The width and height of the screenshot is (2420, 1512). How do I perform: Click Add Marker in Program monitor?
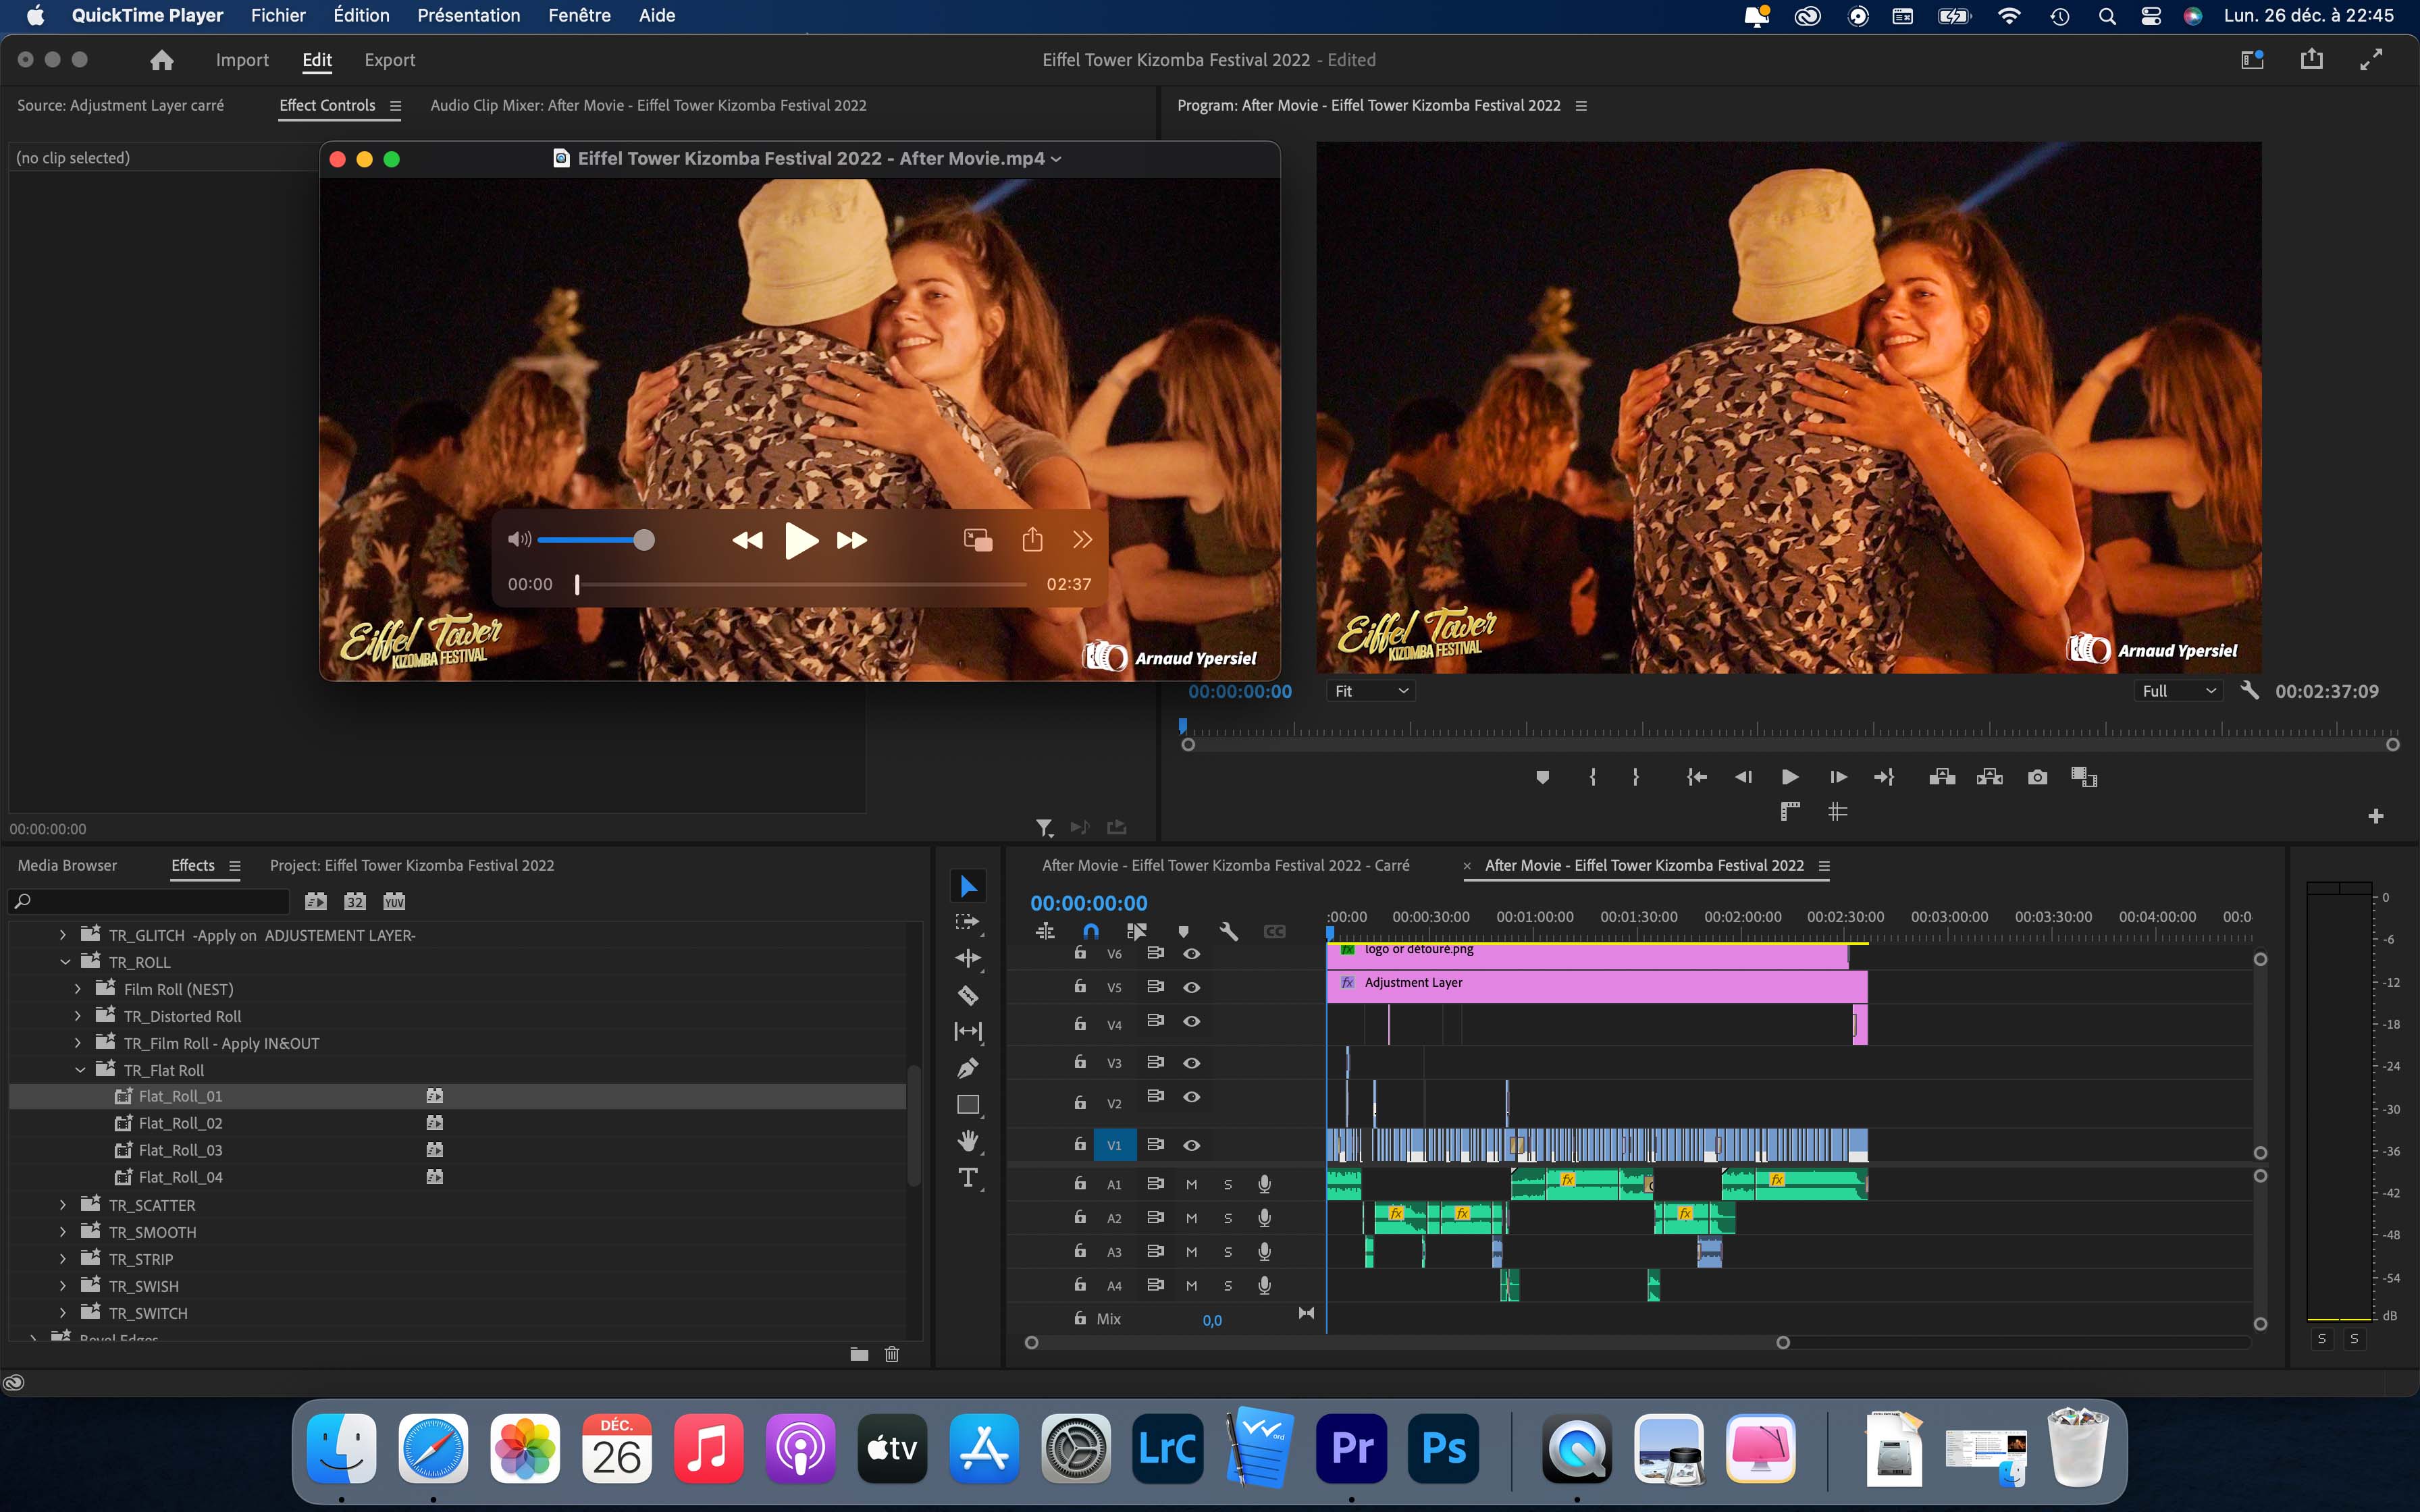coord(1542,777)
